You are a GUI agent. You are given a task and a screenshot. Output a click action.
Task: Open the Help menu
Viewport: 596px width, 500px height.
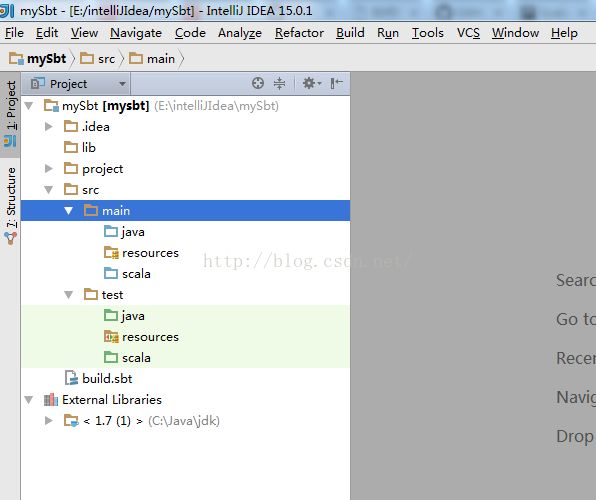pyautogui.click(x=564, y=33)
